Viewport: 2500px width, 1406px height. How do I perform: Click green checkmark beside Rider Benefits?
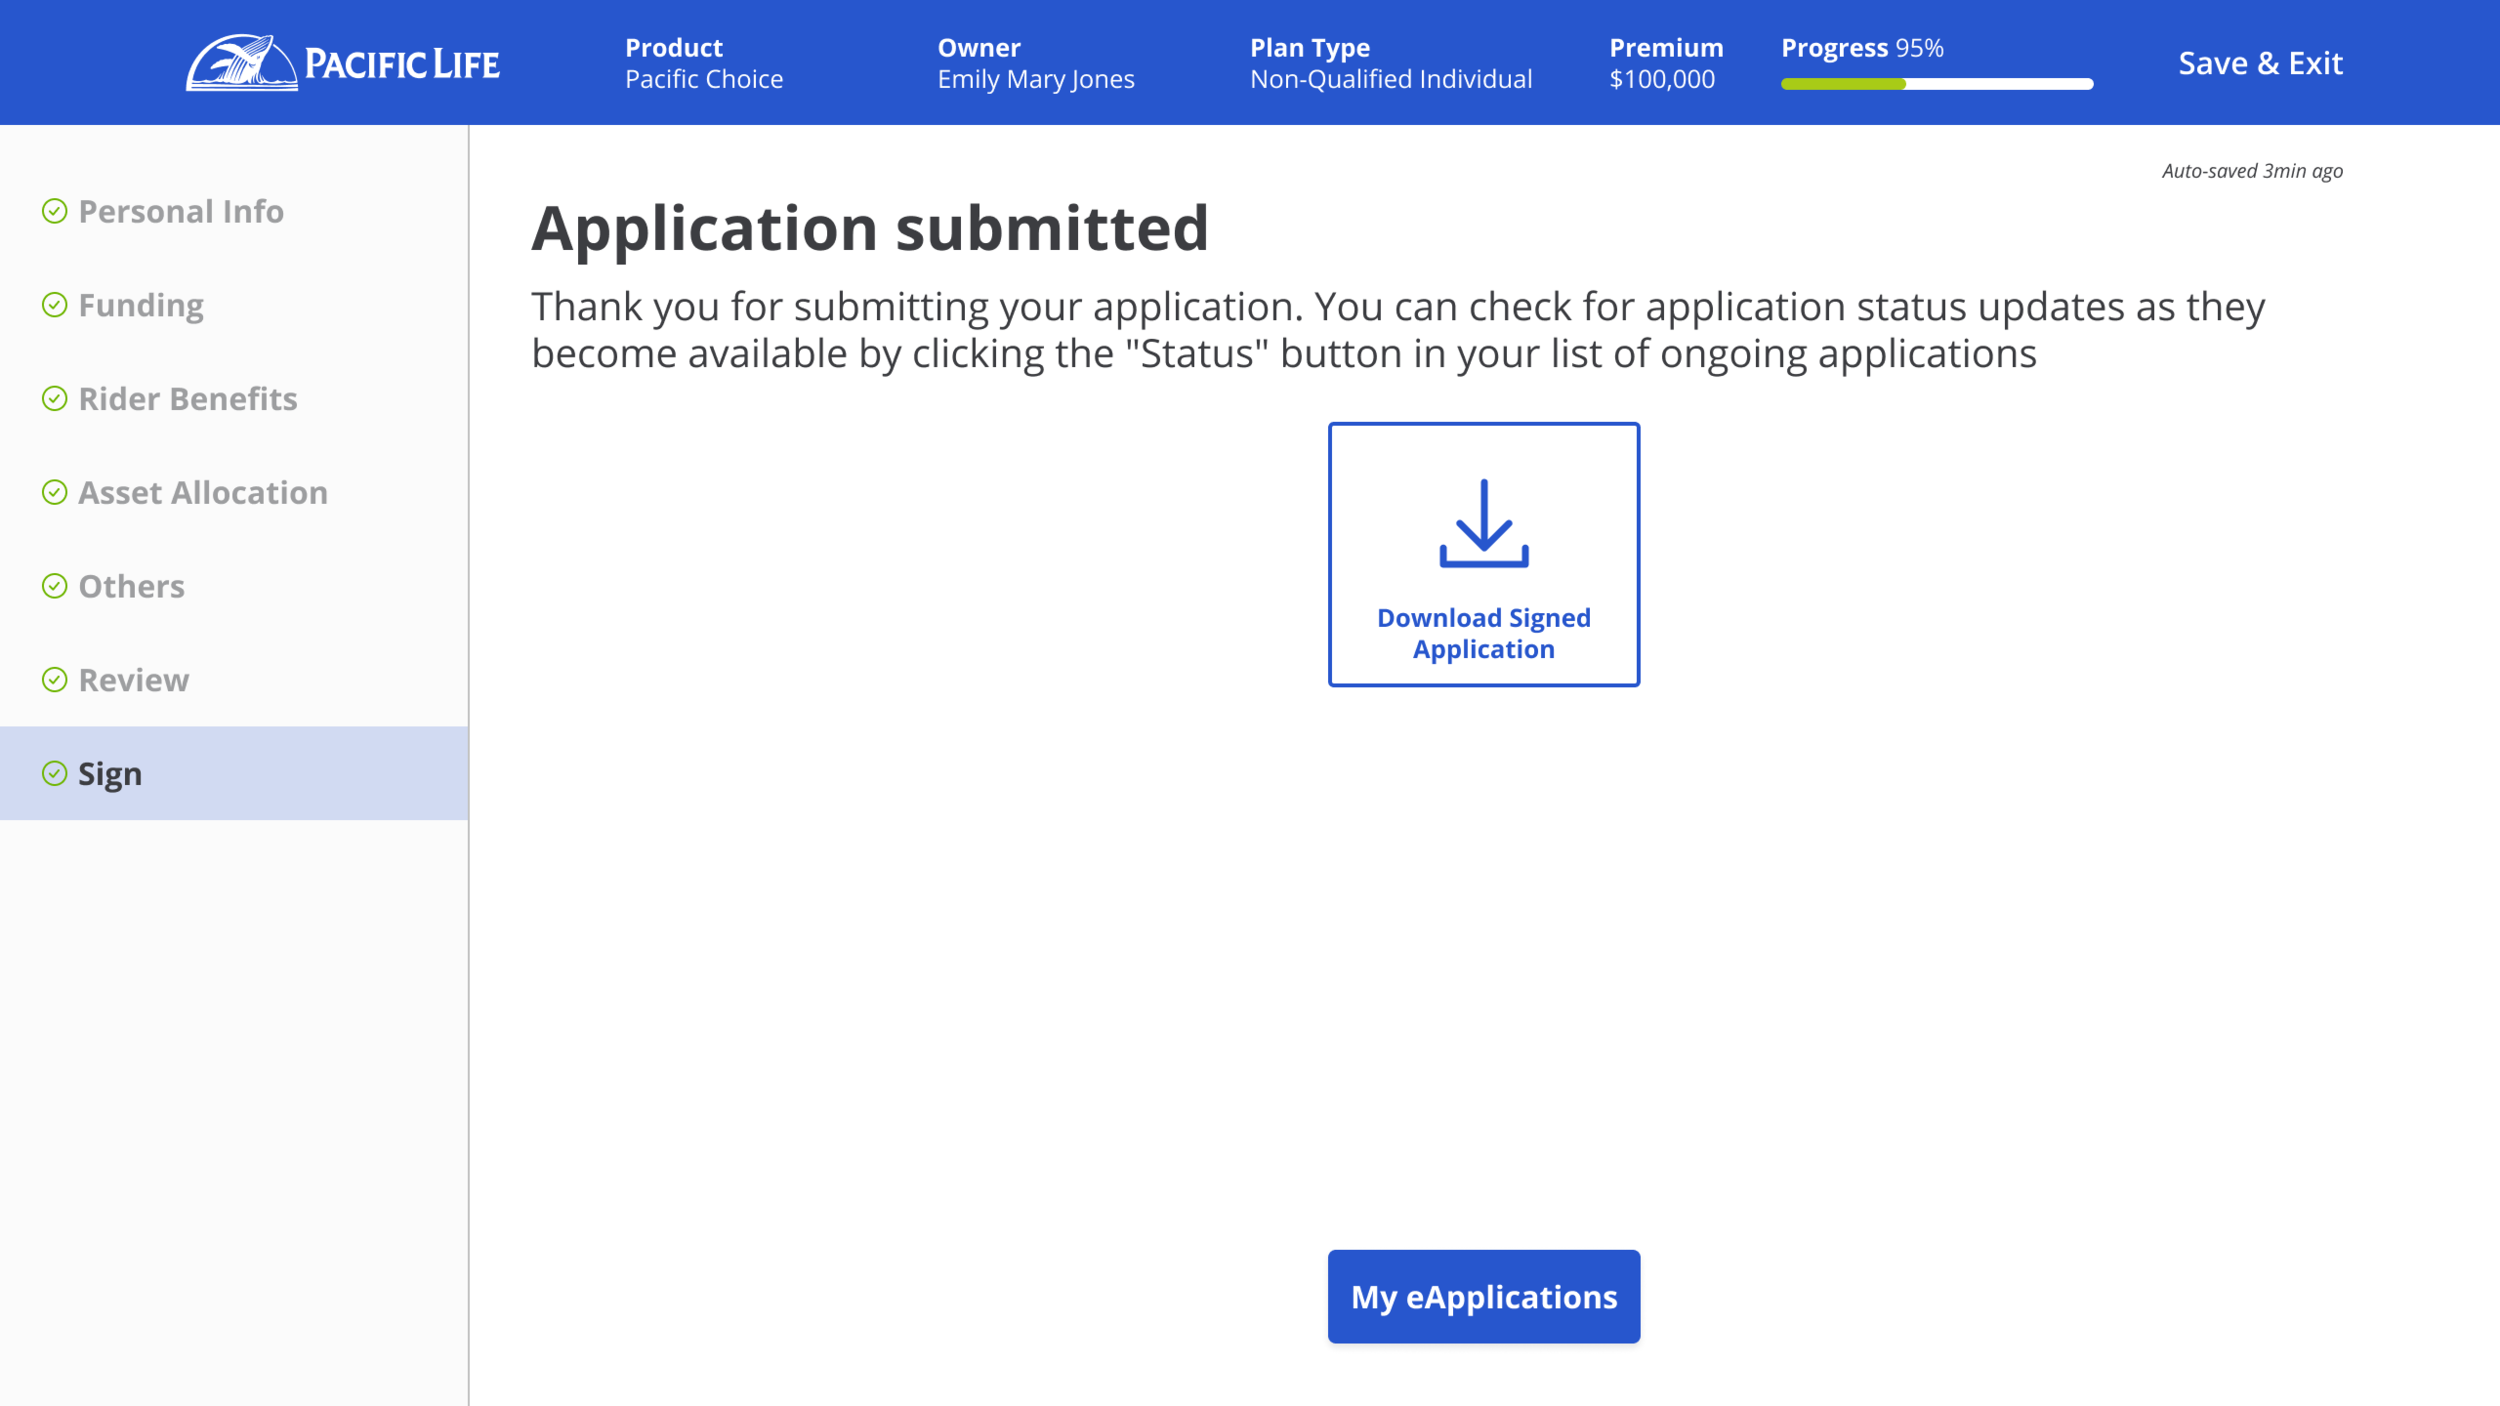coord(55,399)
